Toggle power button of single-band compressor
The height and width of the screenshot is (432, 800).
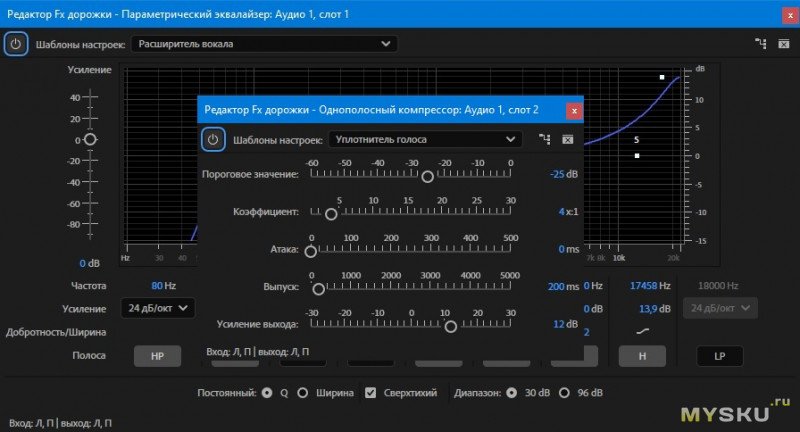click(212, 139)
